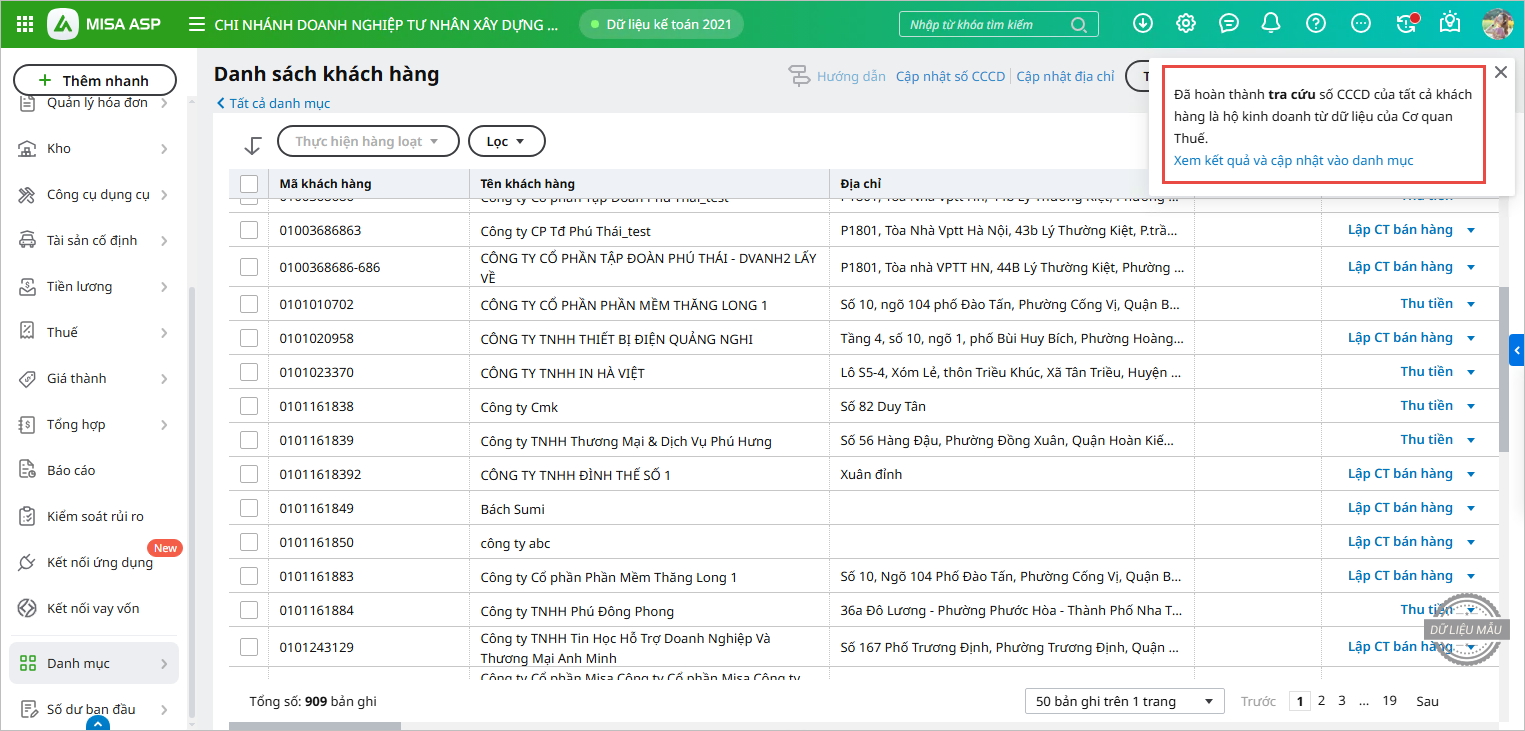The image size is (1525, 731).
Task: Expand action arrow for row 01003686863
Action: pos(1471,230)
